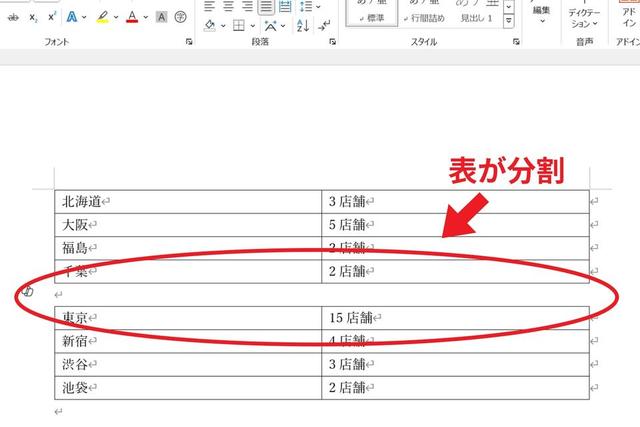Image resolution: width=640 pixels, height=427 pixels.
Task: Toggle justify alignment
Action: coord(266,6)
